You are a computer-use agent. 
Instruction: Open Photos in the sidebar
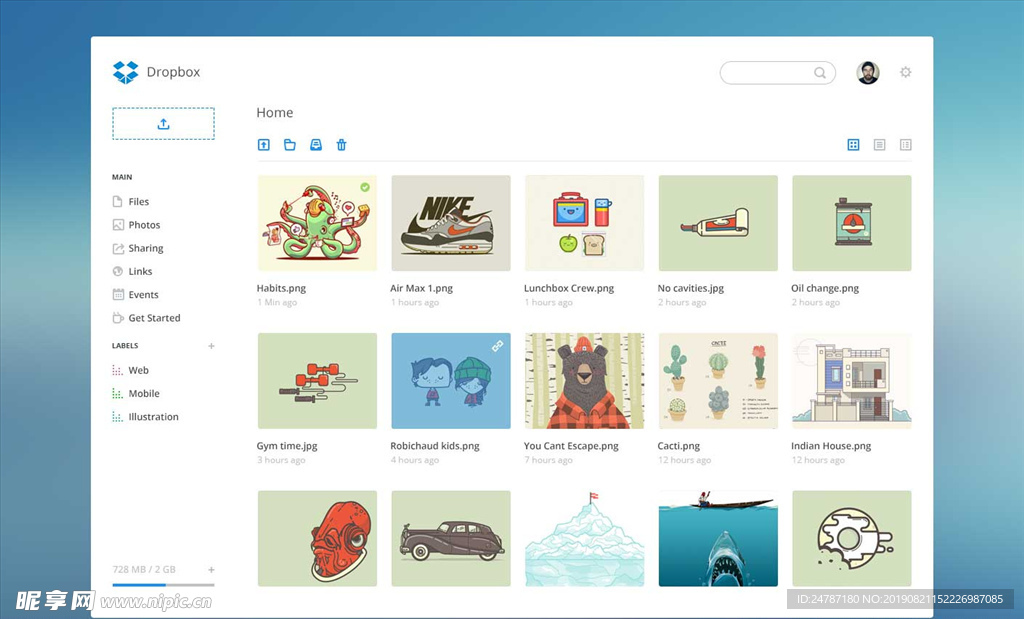tap(136, 225)
